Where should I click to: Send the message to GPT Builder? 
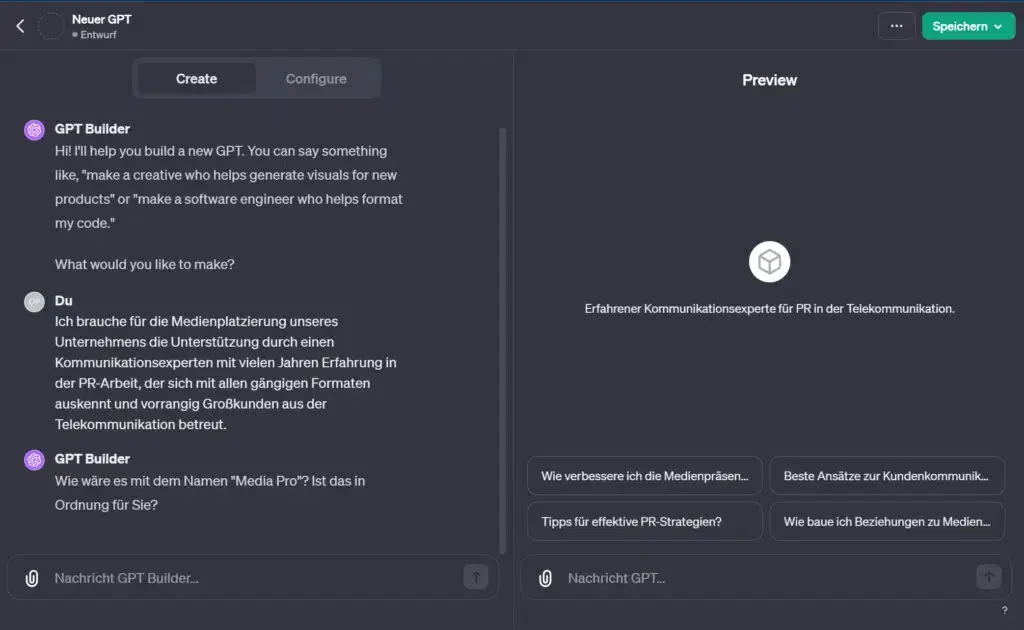tap(476, 577)
